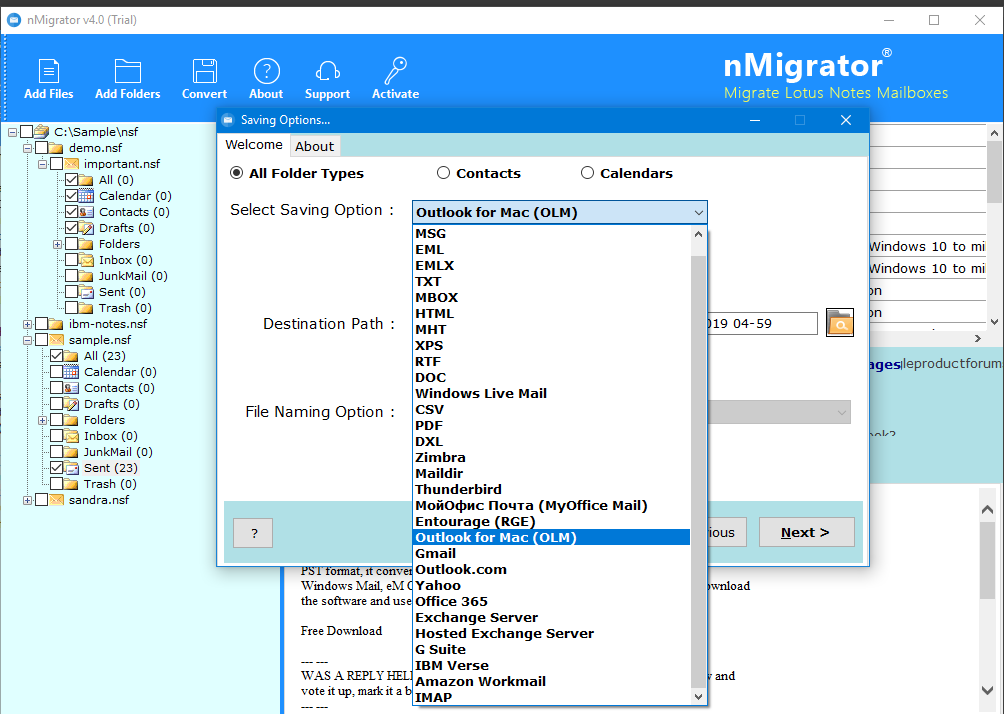Choose IMAP at the list bottom
Viewport: 1004px width, 714px height.
552,697
